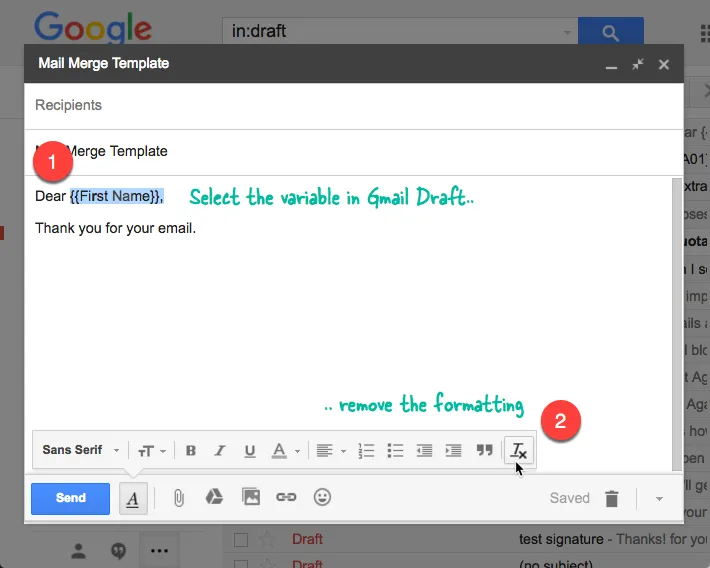Insert a bulleted list
This screenshot has height=568, width=710.
pos(395,451)
